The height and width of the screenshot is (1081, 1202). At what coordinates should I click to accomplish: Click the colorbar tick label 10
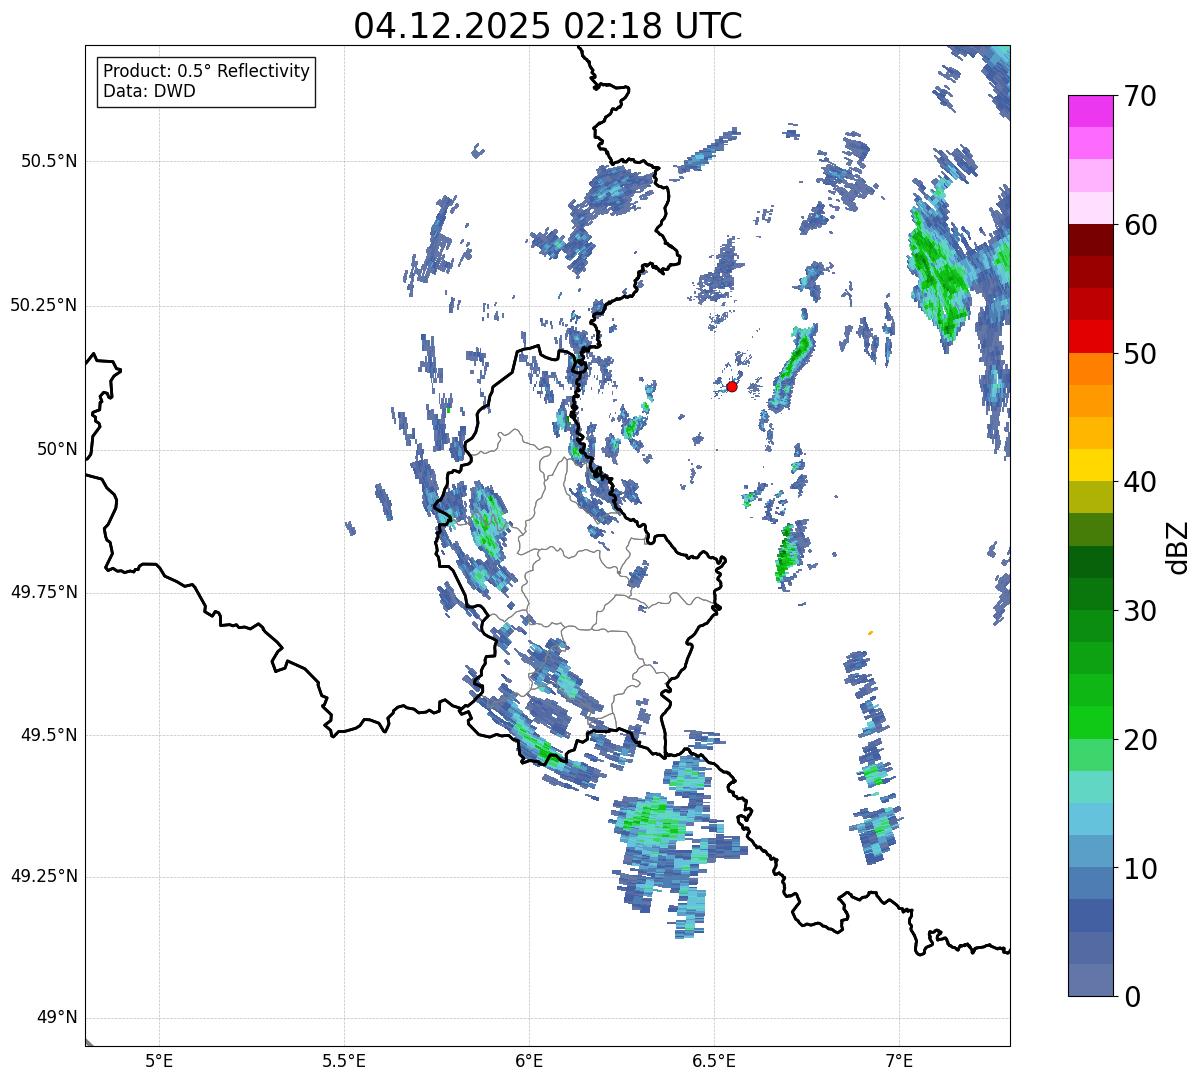[1141, 869]
